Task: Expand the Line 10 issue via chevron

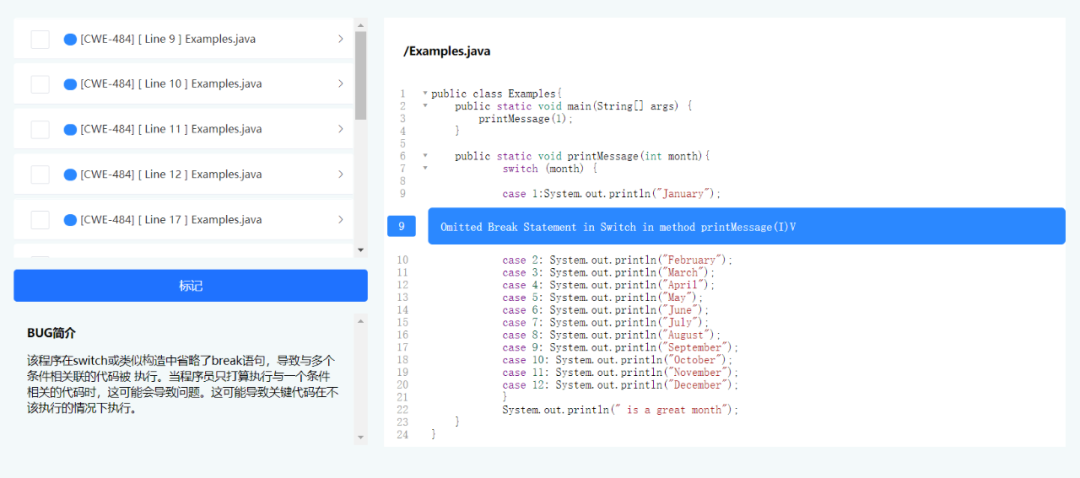Action: click(x=340, y=84)
